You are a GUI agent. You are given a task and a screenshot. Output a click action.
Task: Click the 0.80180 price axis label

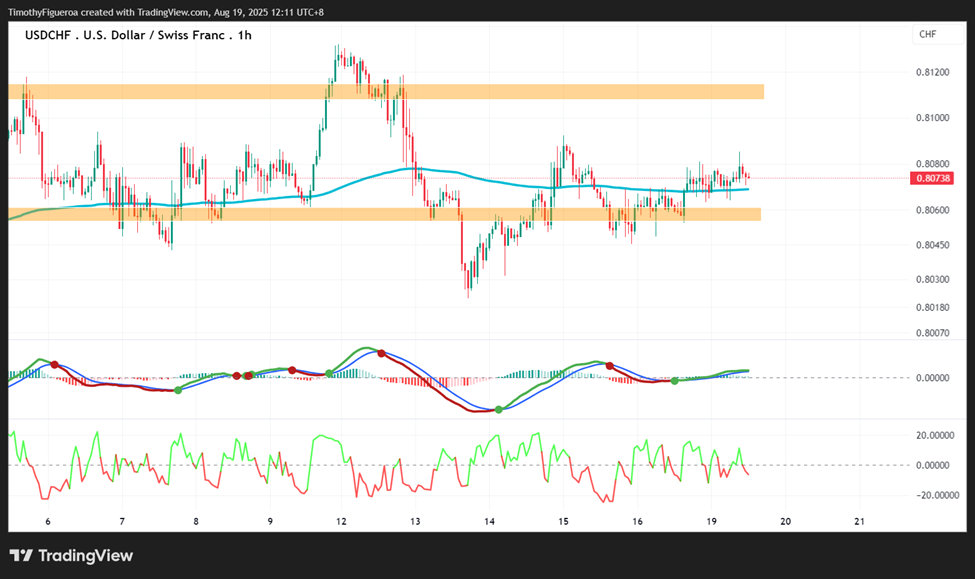933,307
